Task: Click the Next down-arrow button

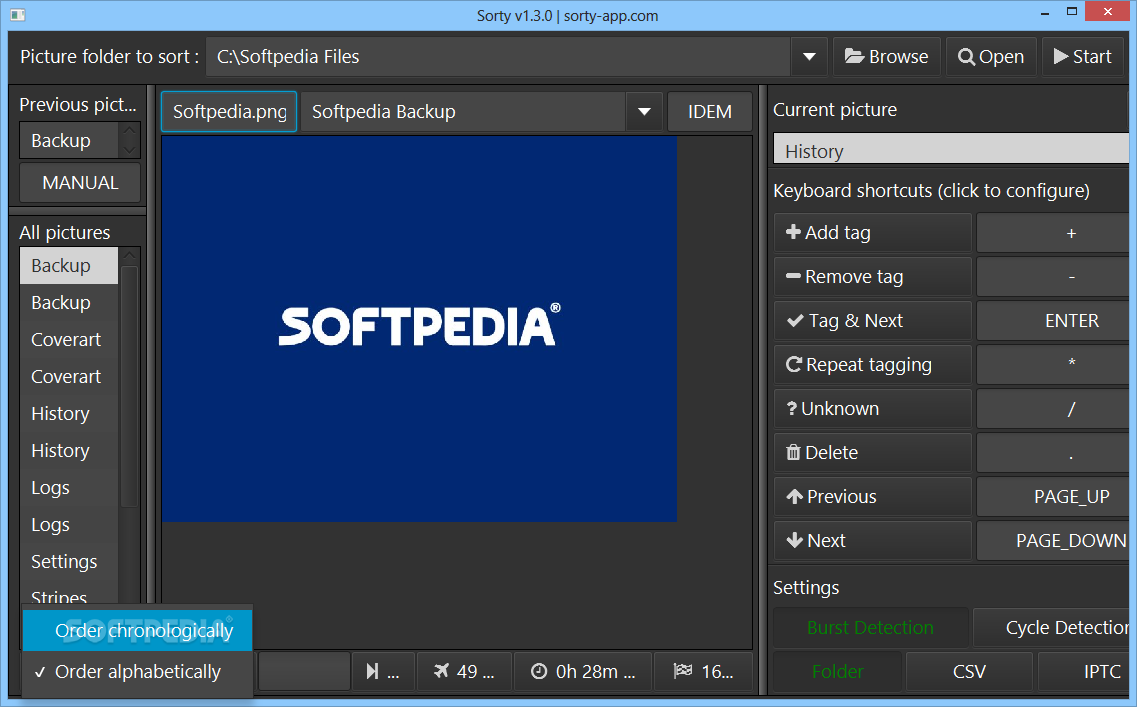Action: coord(872,541)
